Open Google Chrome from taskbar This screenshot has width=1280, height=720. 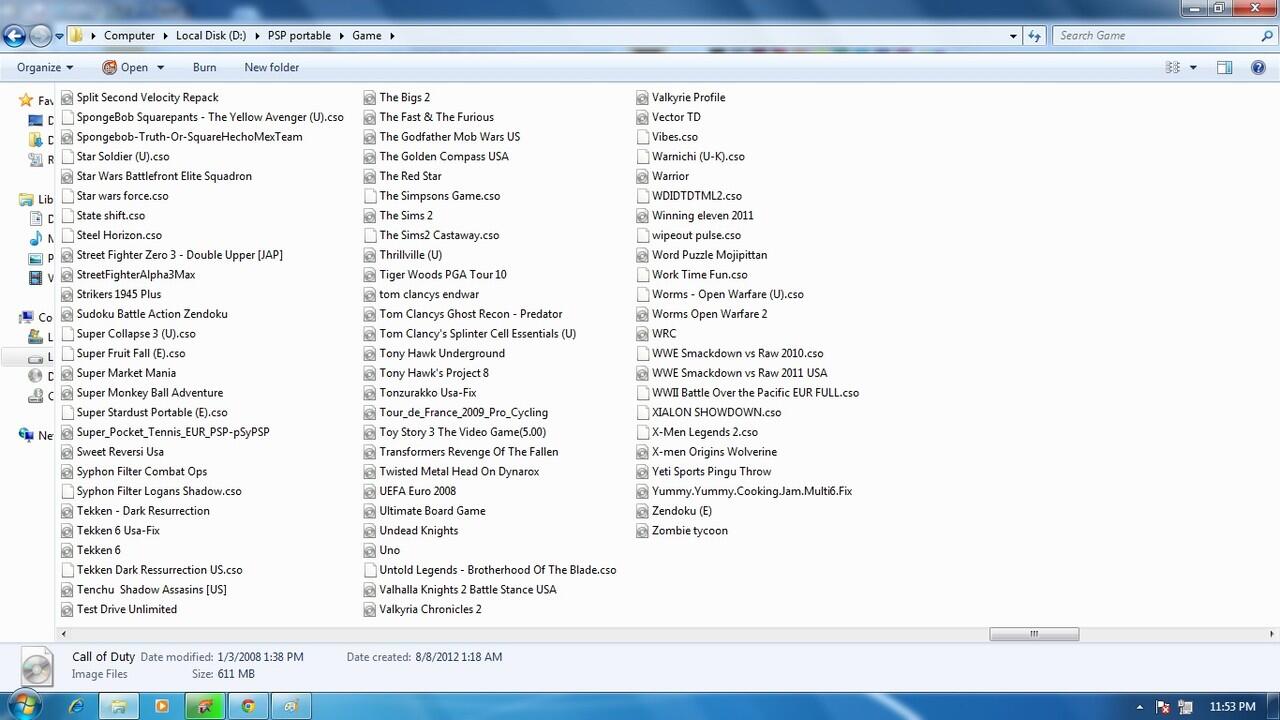point(248,706)
